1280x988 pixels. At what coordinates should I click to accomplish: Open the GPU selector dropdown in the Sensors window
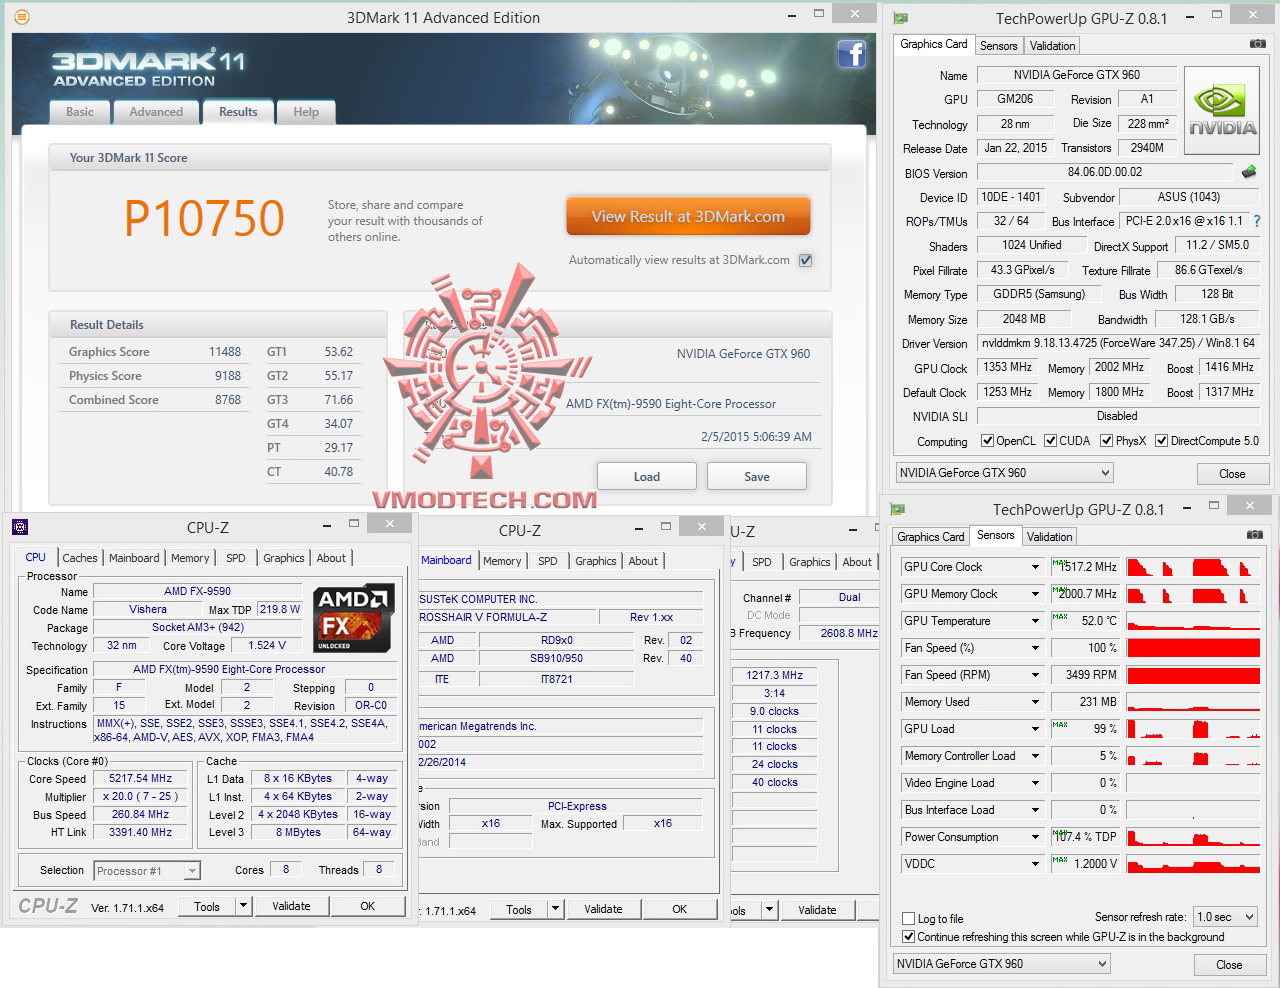pos(1001,964)
